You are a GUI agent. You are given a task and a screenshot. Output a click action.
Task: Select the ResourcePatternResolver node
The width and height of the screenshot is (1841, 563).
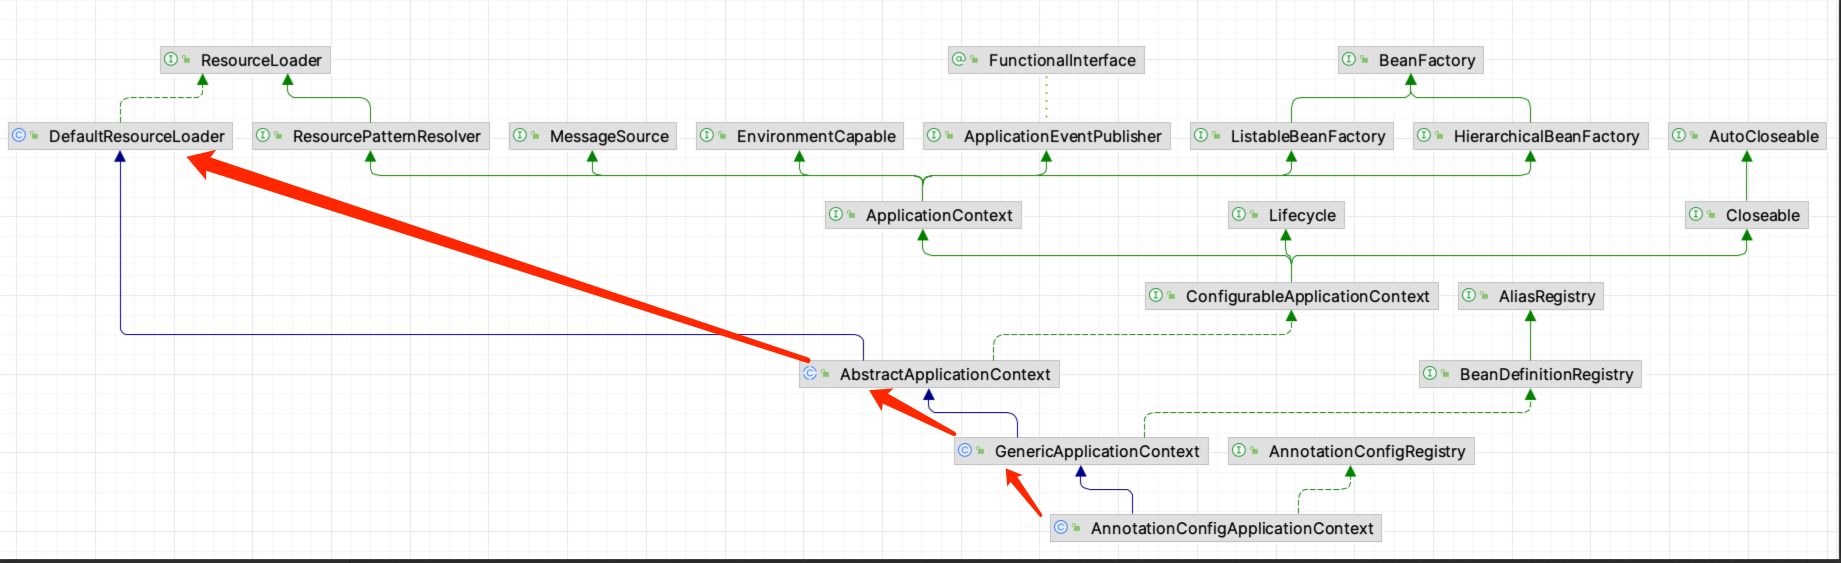tap(370, 136)
